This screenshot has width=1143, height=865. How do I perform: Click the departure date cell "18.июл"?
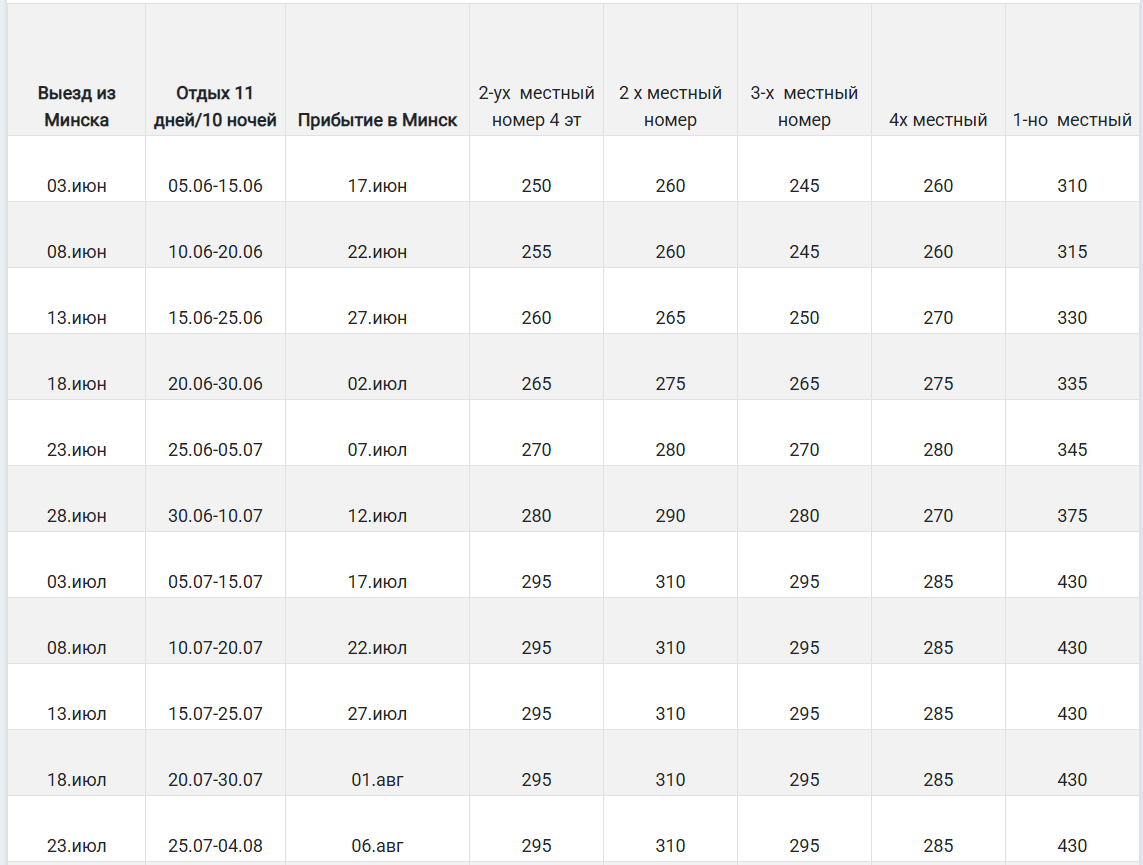[77, 780]
